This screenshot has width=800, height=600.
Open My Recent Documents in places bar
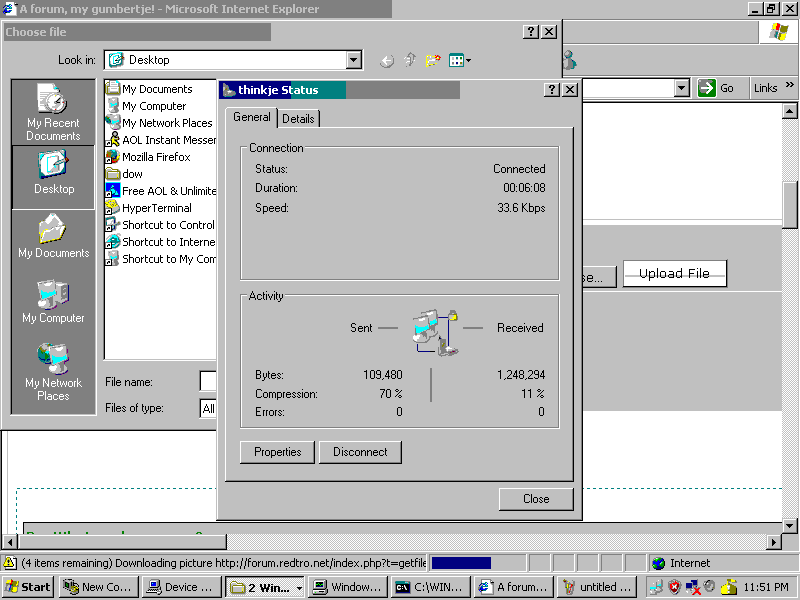pyautogui.click(x=53, y=112)
